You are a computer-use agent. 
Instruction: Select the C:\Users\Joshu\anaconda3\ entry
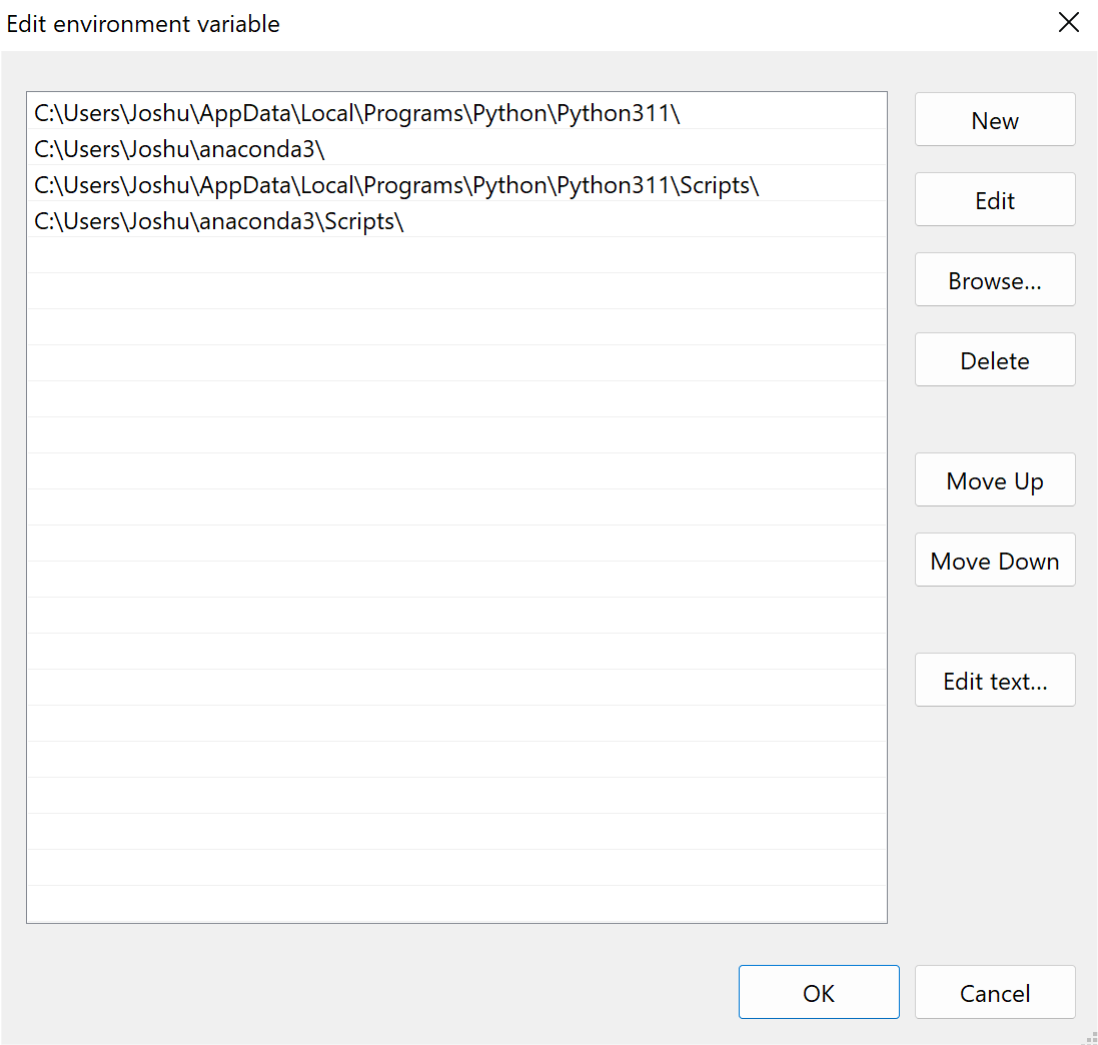pyautogui.click(x=457, y=148)
